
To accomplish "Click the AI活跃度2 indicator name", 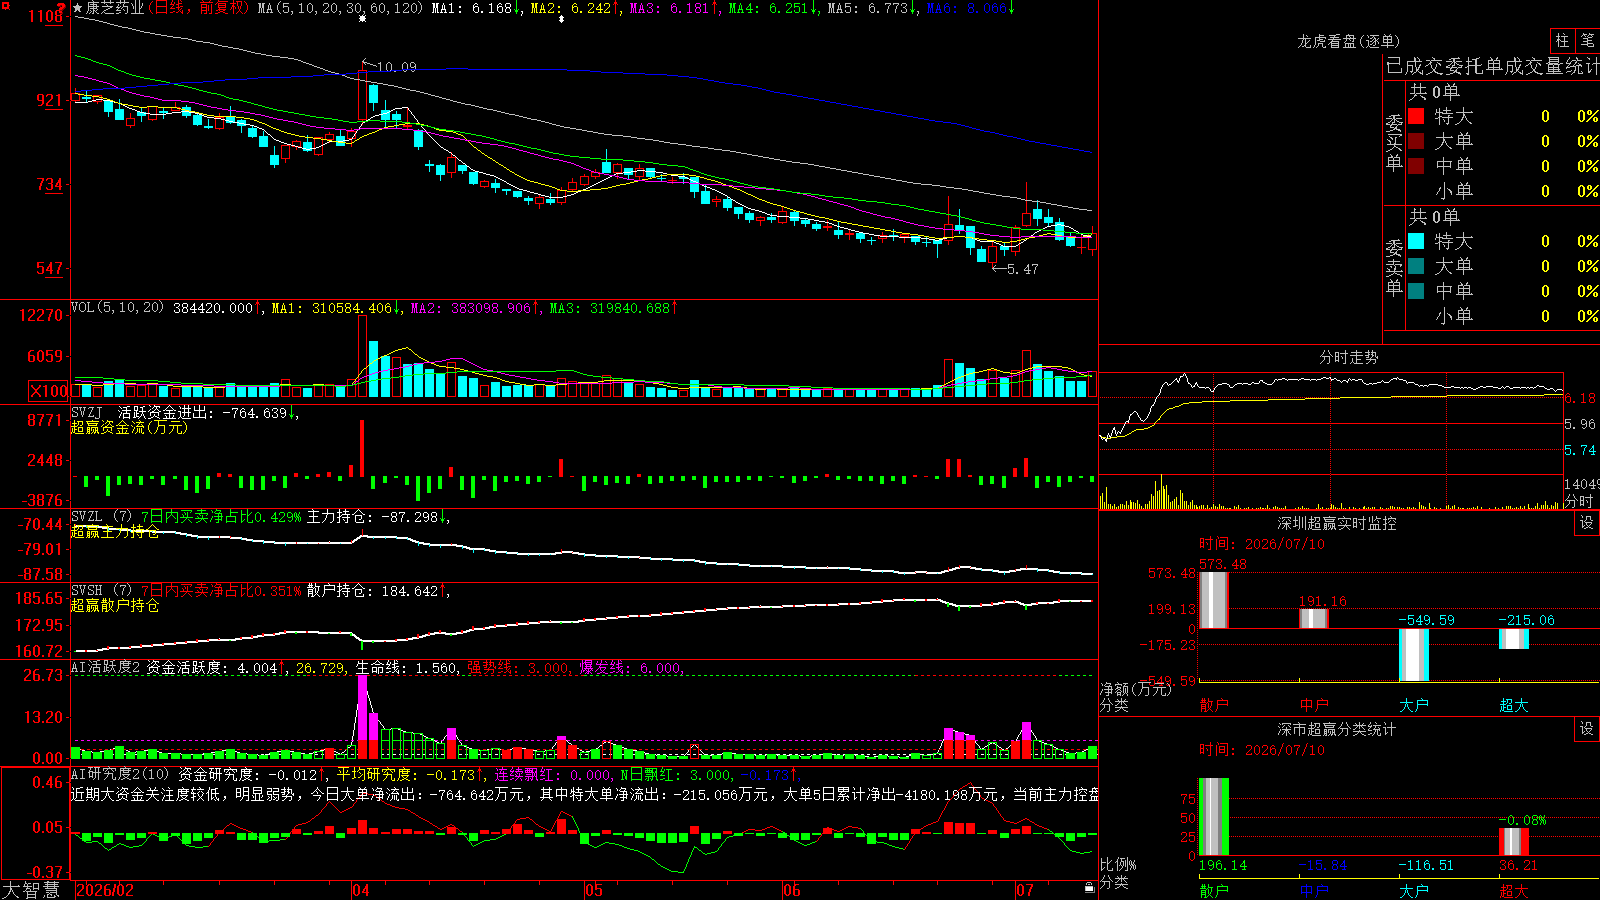I will tap(106, 668).
